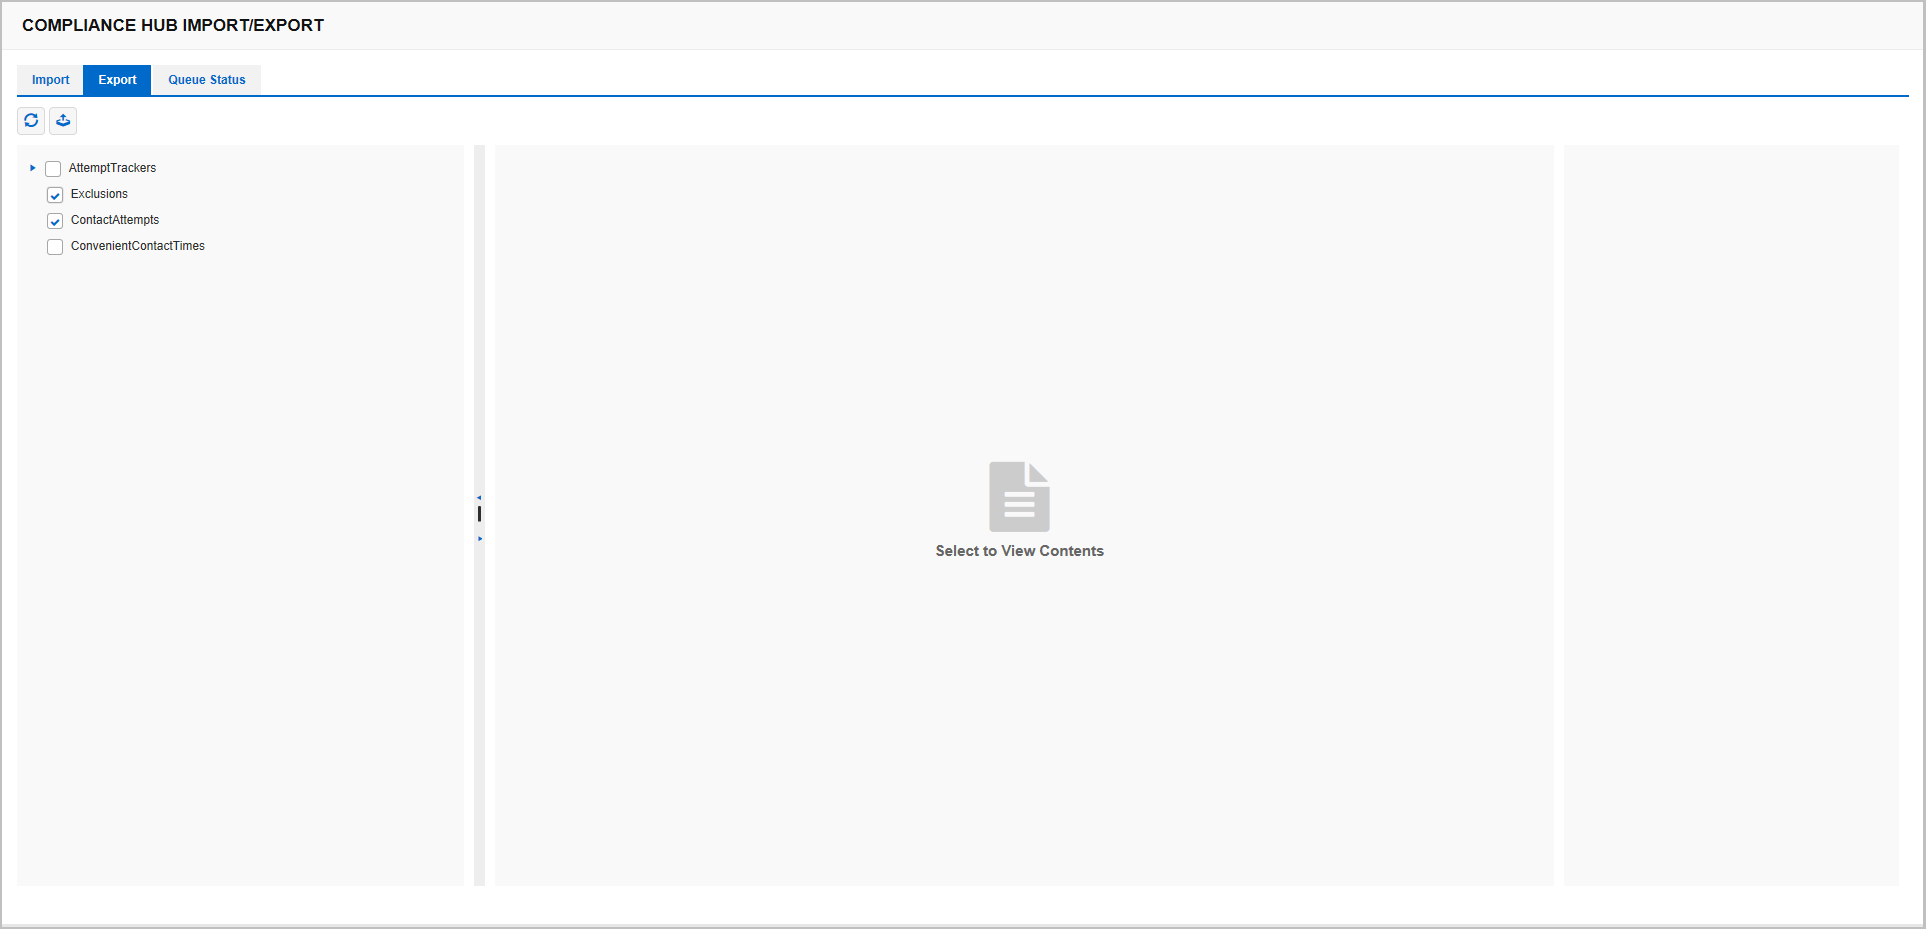This screenshot has width=1926, height=929.
Task: Click the splitter handle between panels
Action: (x=479, y=514)
